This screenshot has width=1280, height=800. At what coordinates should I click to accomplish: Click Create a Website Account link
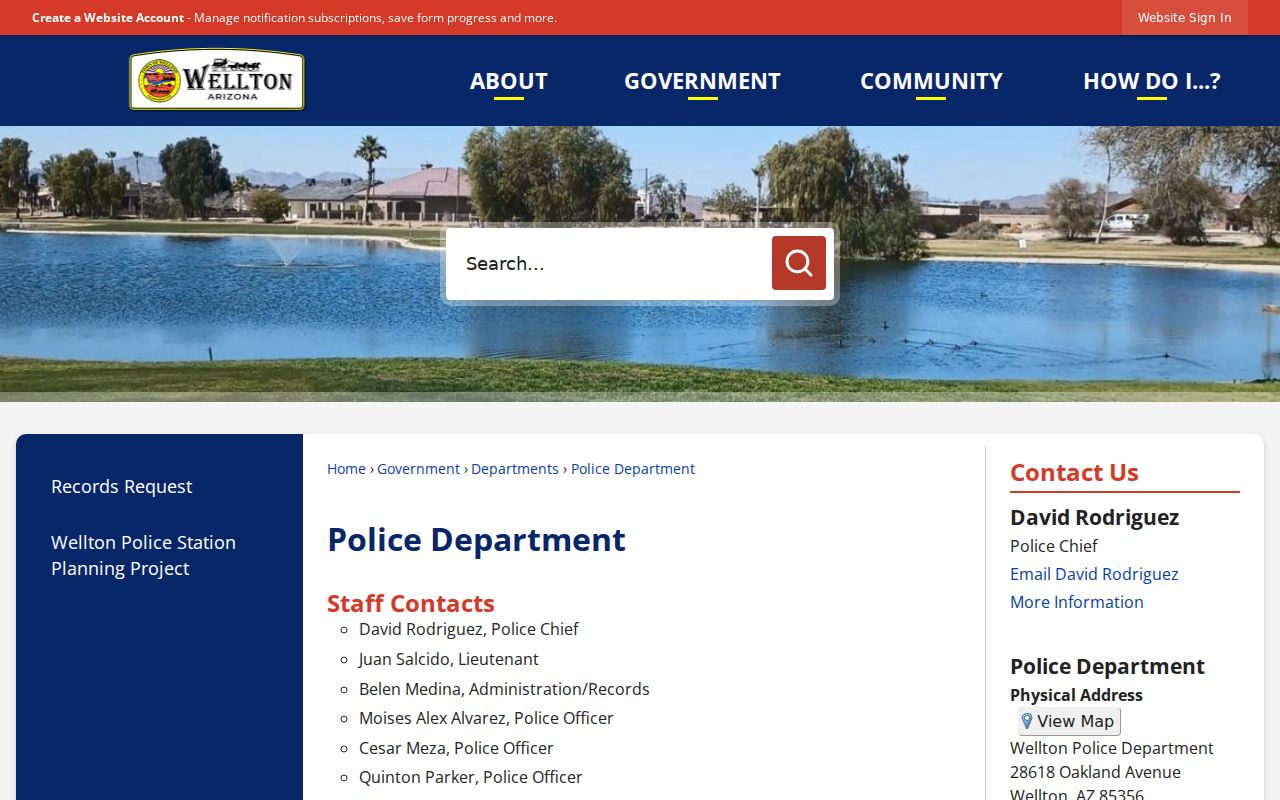tap(108, 18)
